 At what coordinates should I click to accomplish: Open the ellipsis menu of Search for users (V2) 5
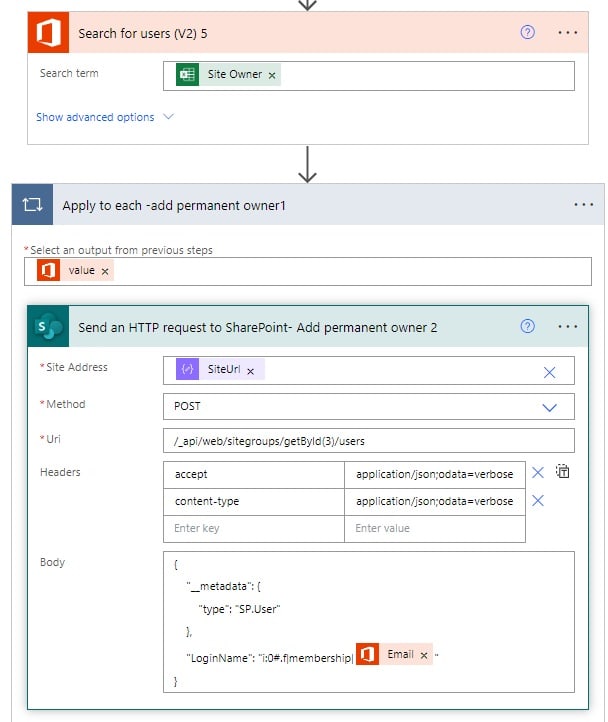pos(567,33)
